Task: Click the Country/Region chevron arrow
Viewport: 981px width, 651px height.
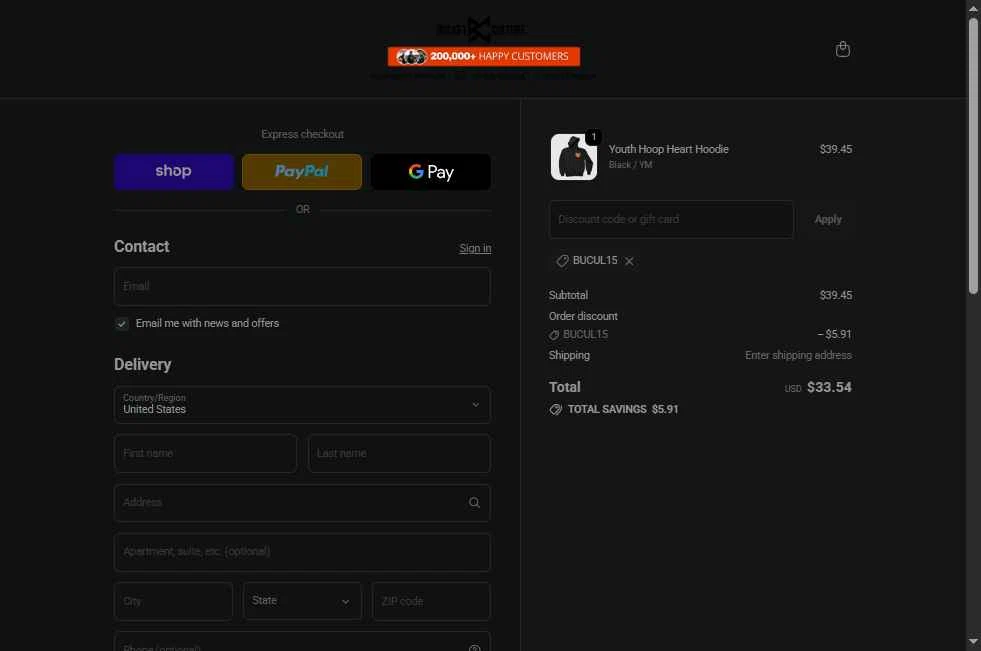Action: pyautogui.click(x=475, y=405)
